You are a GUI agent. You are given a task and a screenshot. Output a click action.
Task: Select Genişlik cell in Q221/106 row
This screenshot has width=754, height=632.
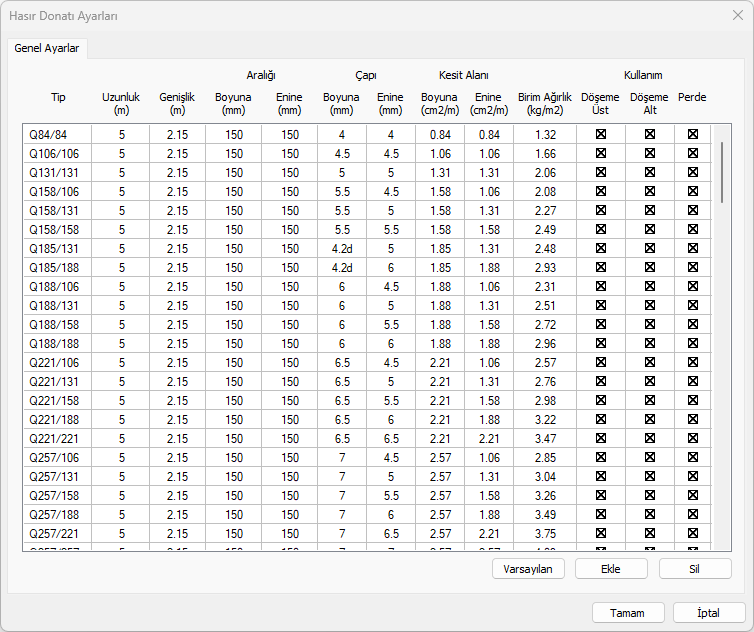pyautogui.click(x=177, y=362)
